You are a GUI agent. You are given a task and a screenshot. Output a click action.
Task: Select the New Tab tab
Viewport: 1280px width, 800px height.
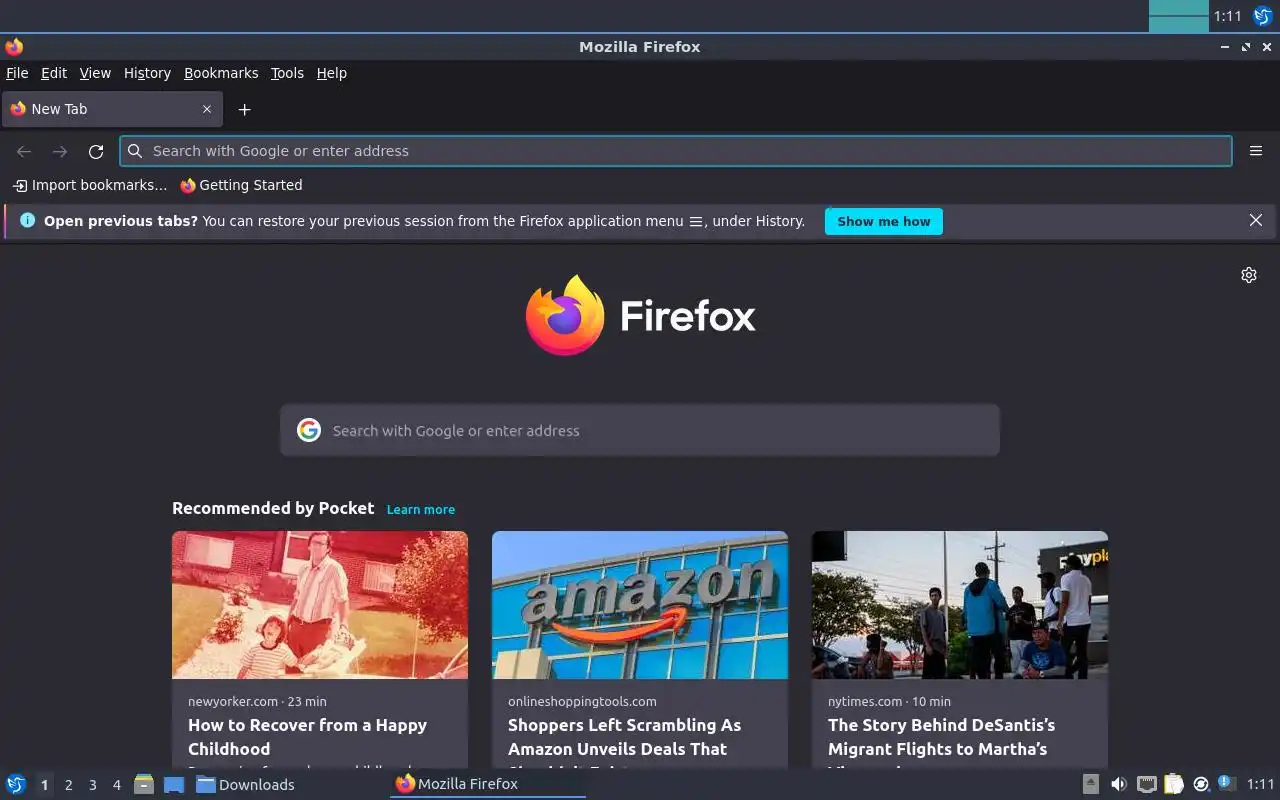pyautogui.click(x=112, y=109)
